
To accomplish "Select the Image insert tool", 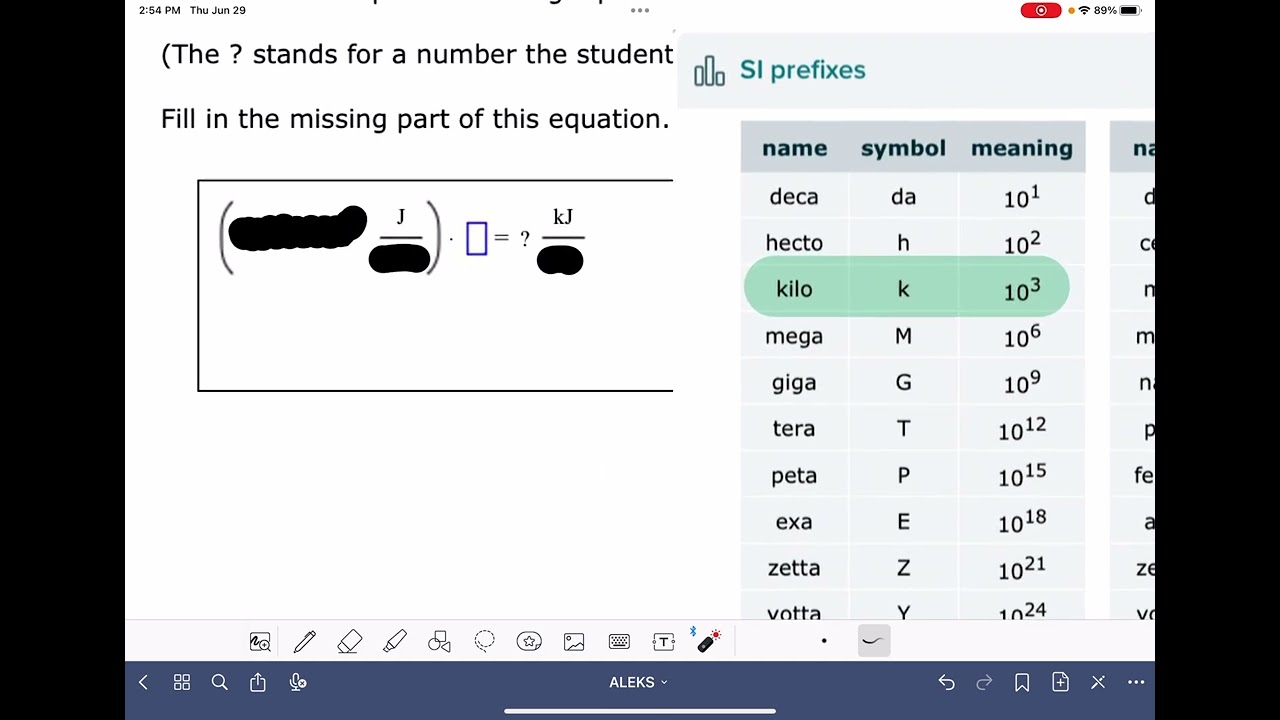I will 574,642.
